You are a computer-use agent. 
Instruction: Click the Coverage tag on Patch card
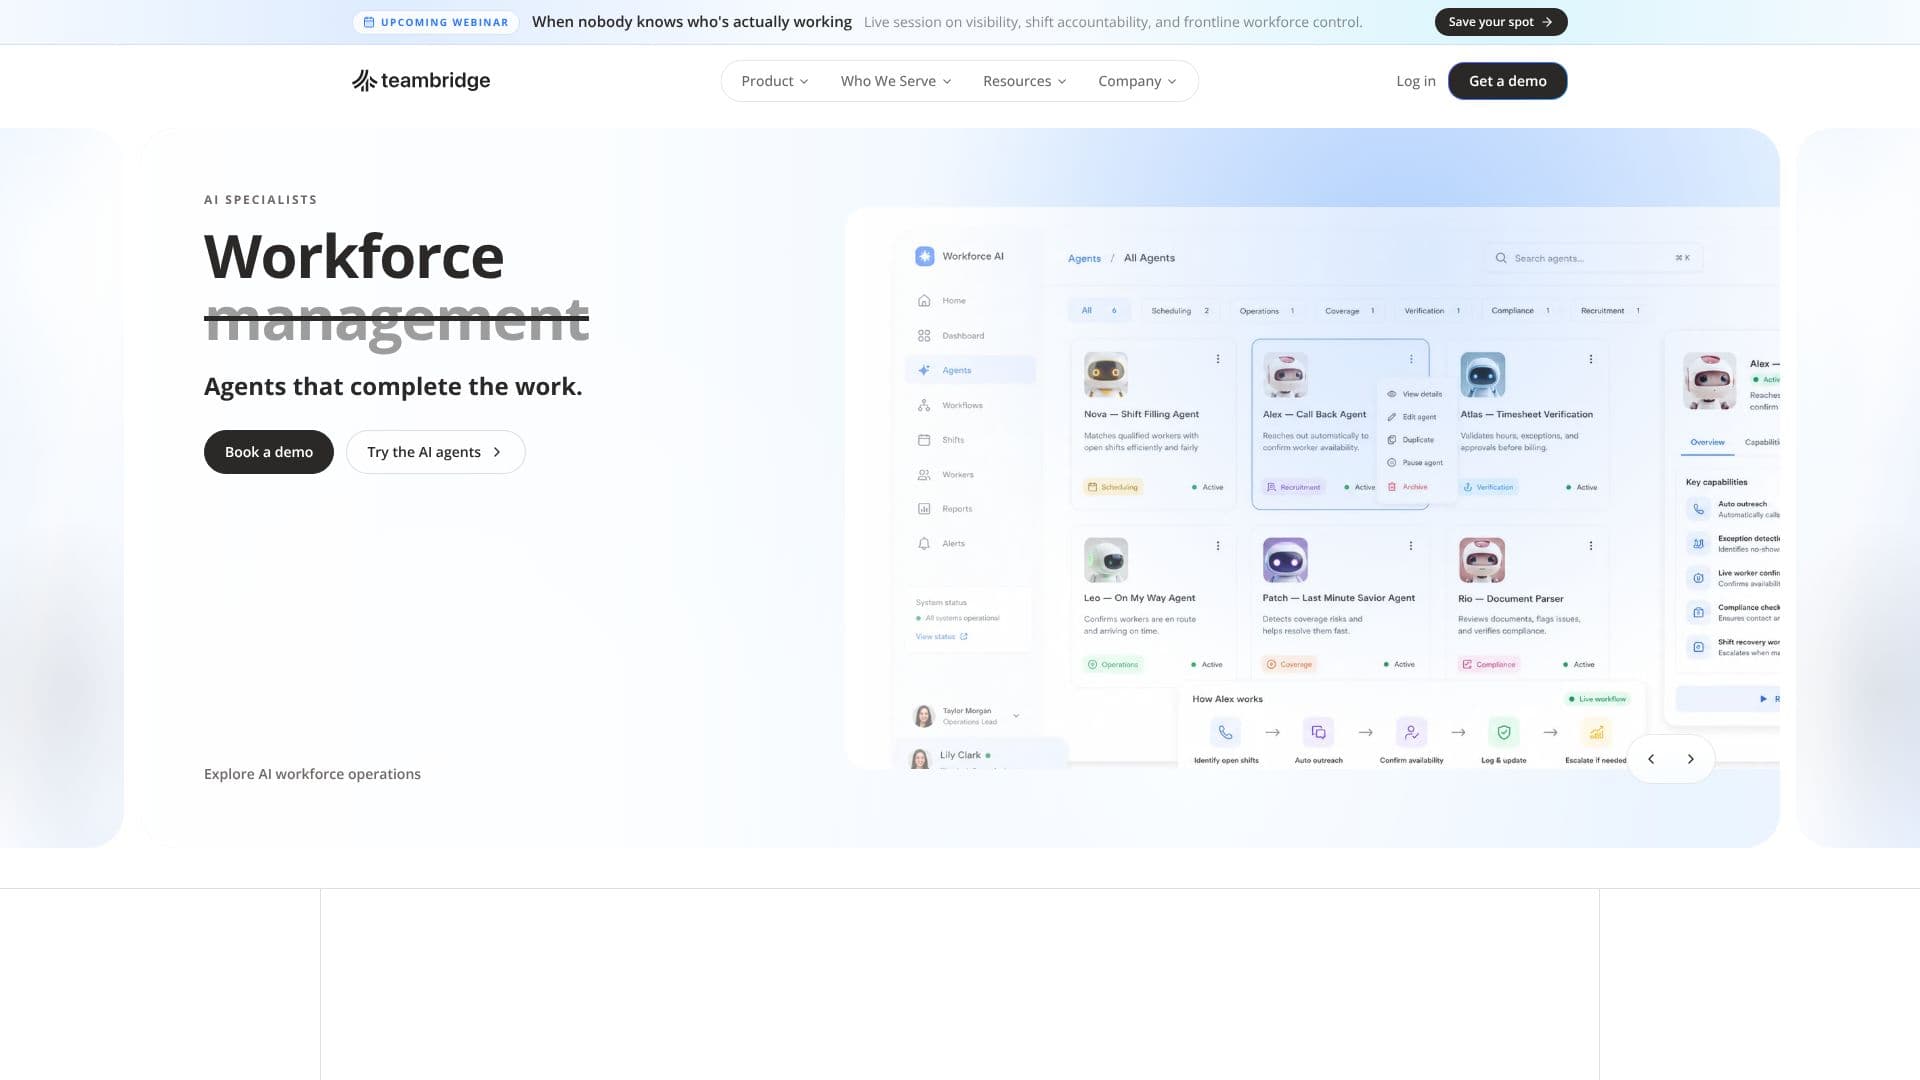1289,664
